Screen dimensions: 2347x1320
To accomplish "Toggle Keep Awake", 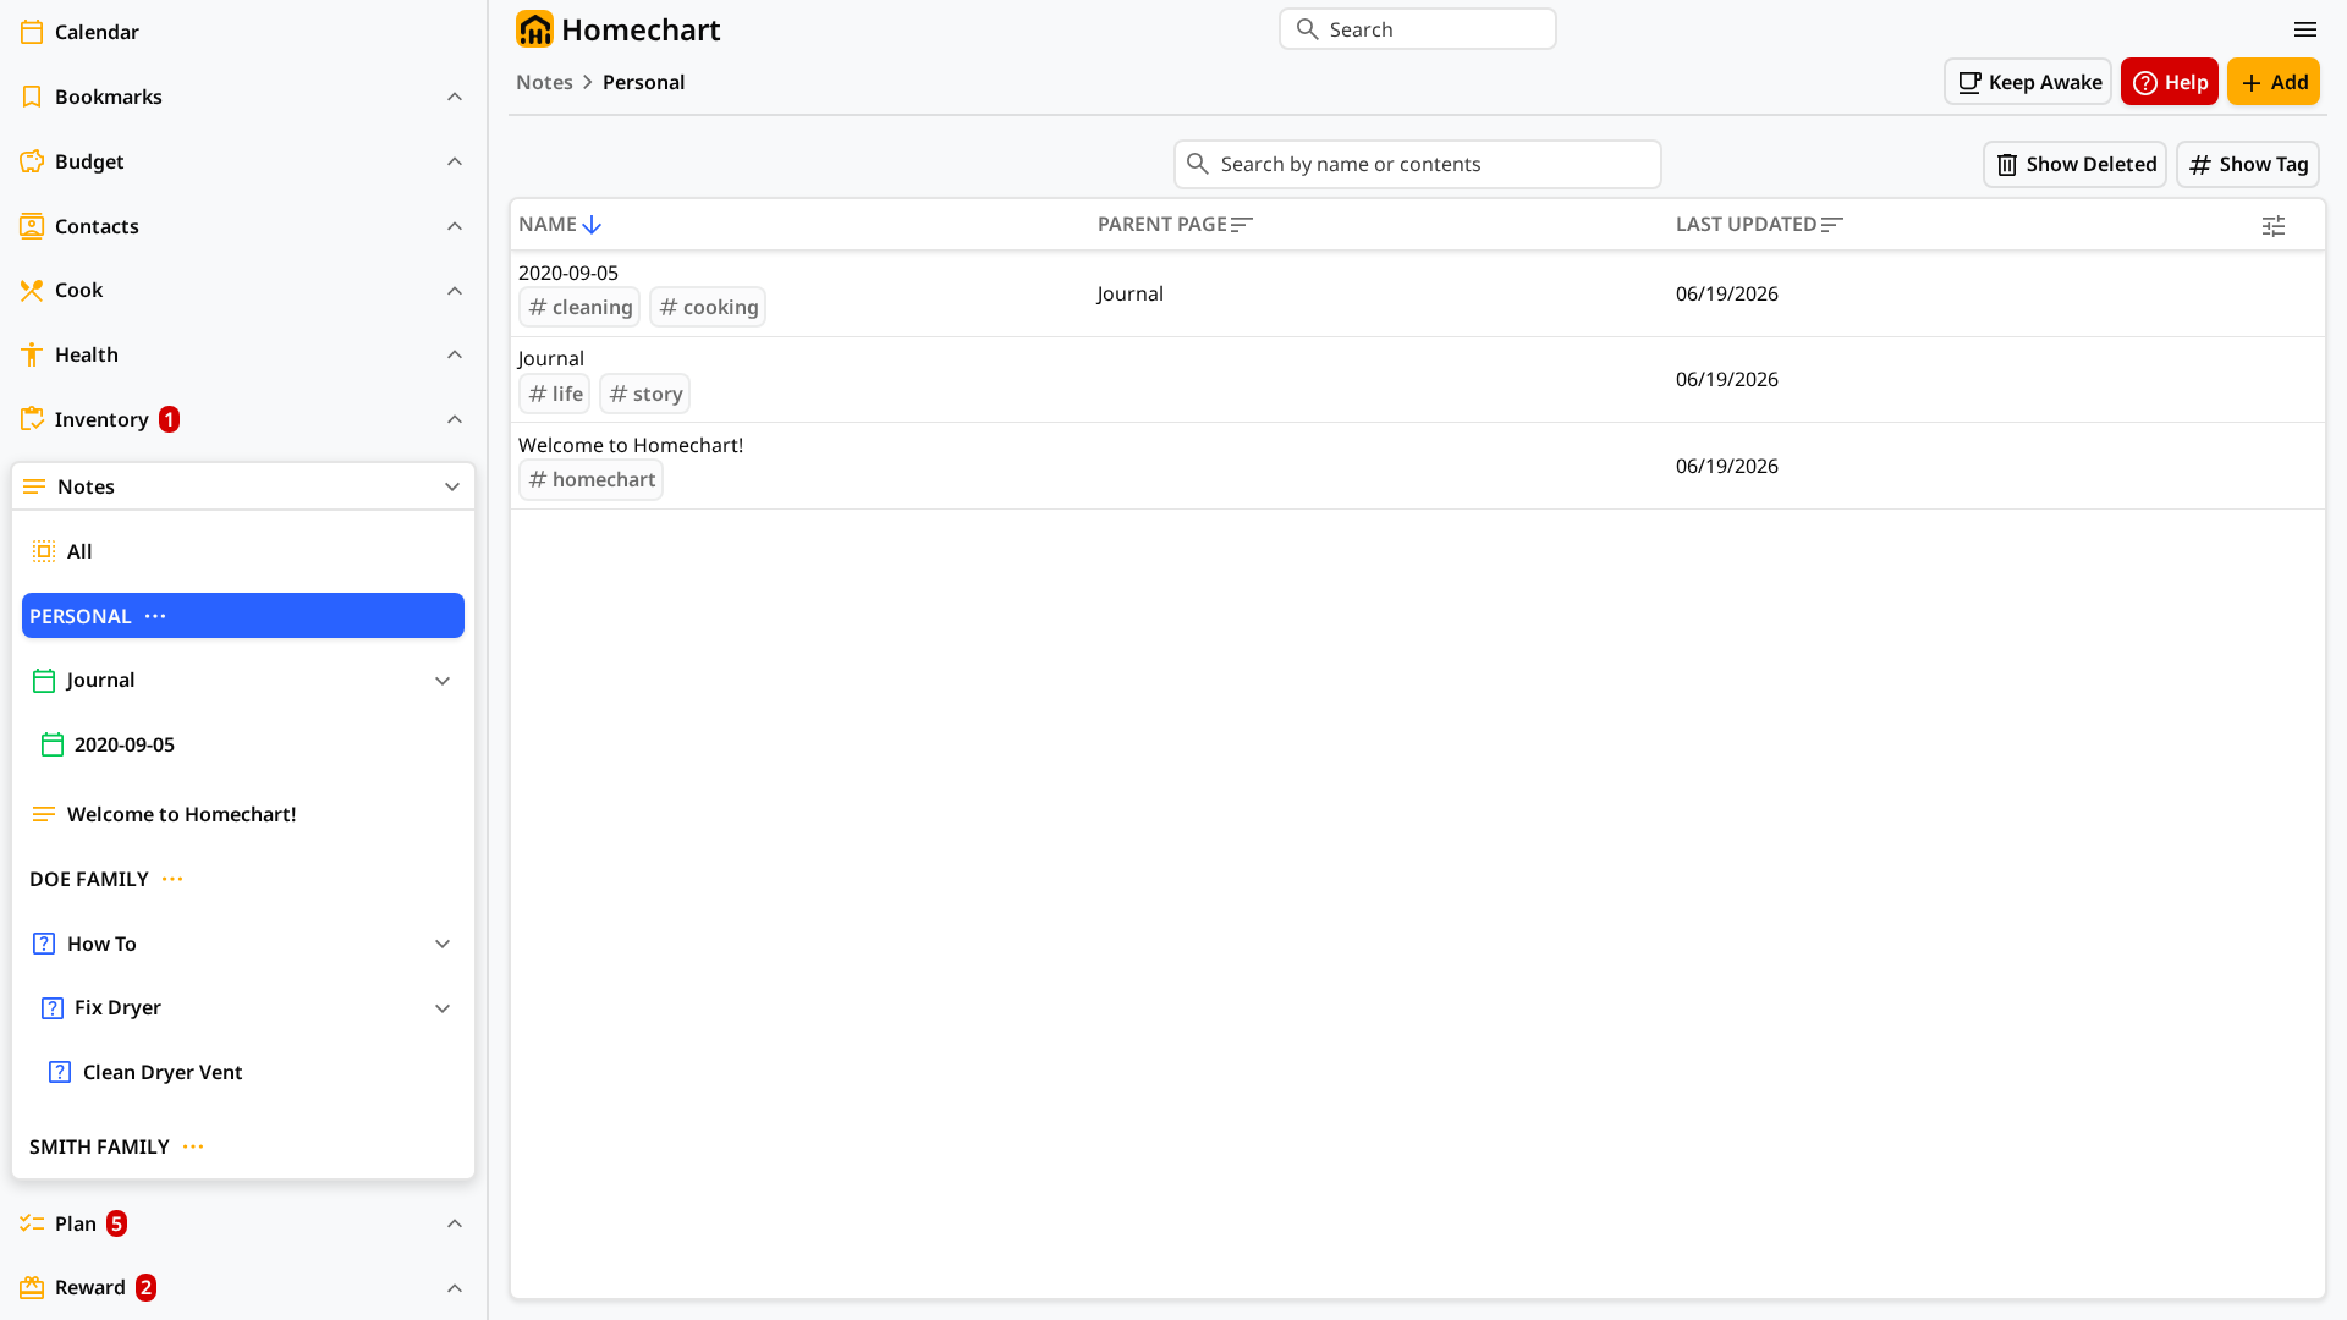I will point(2028,82).
